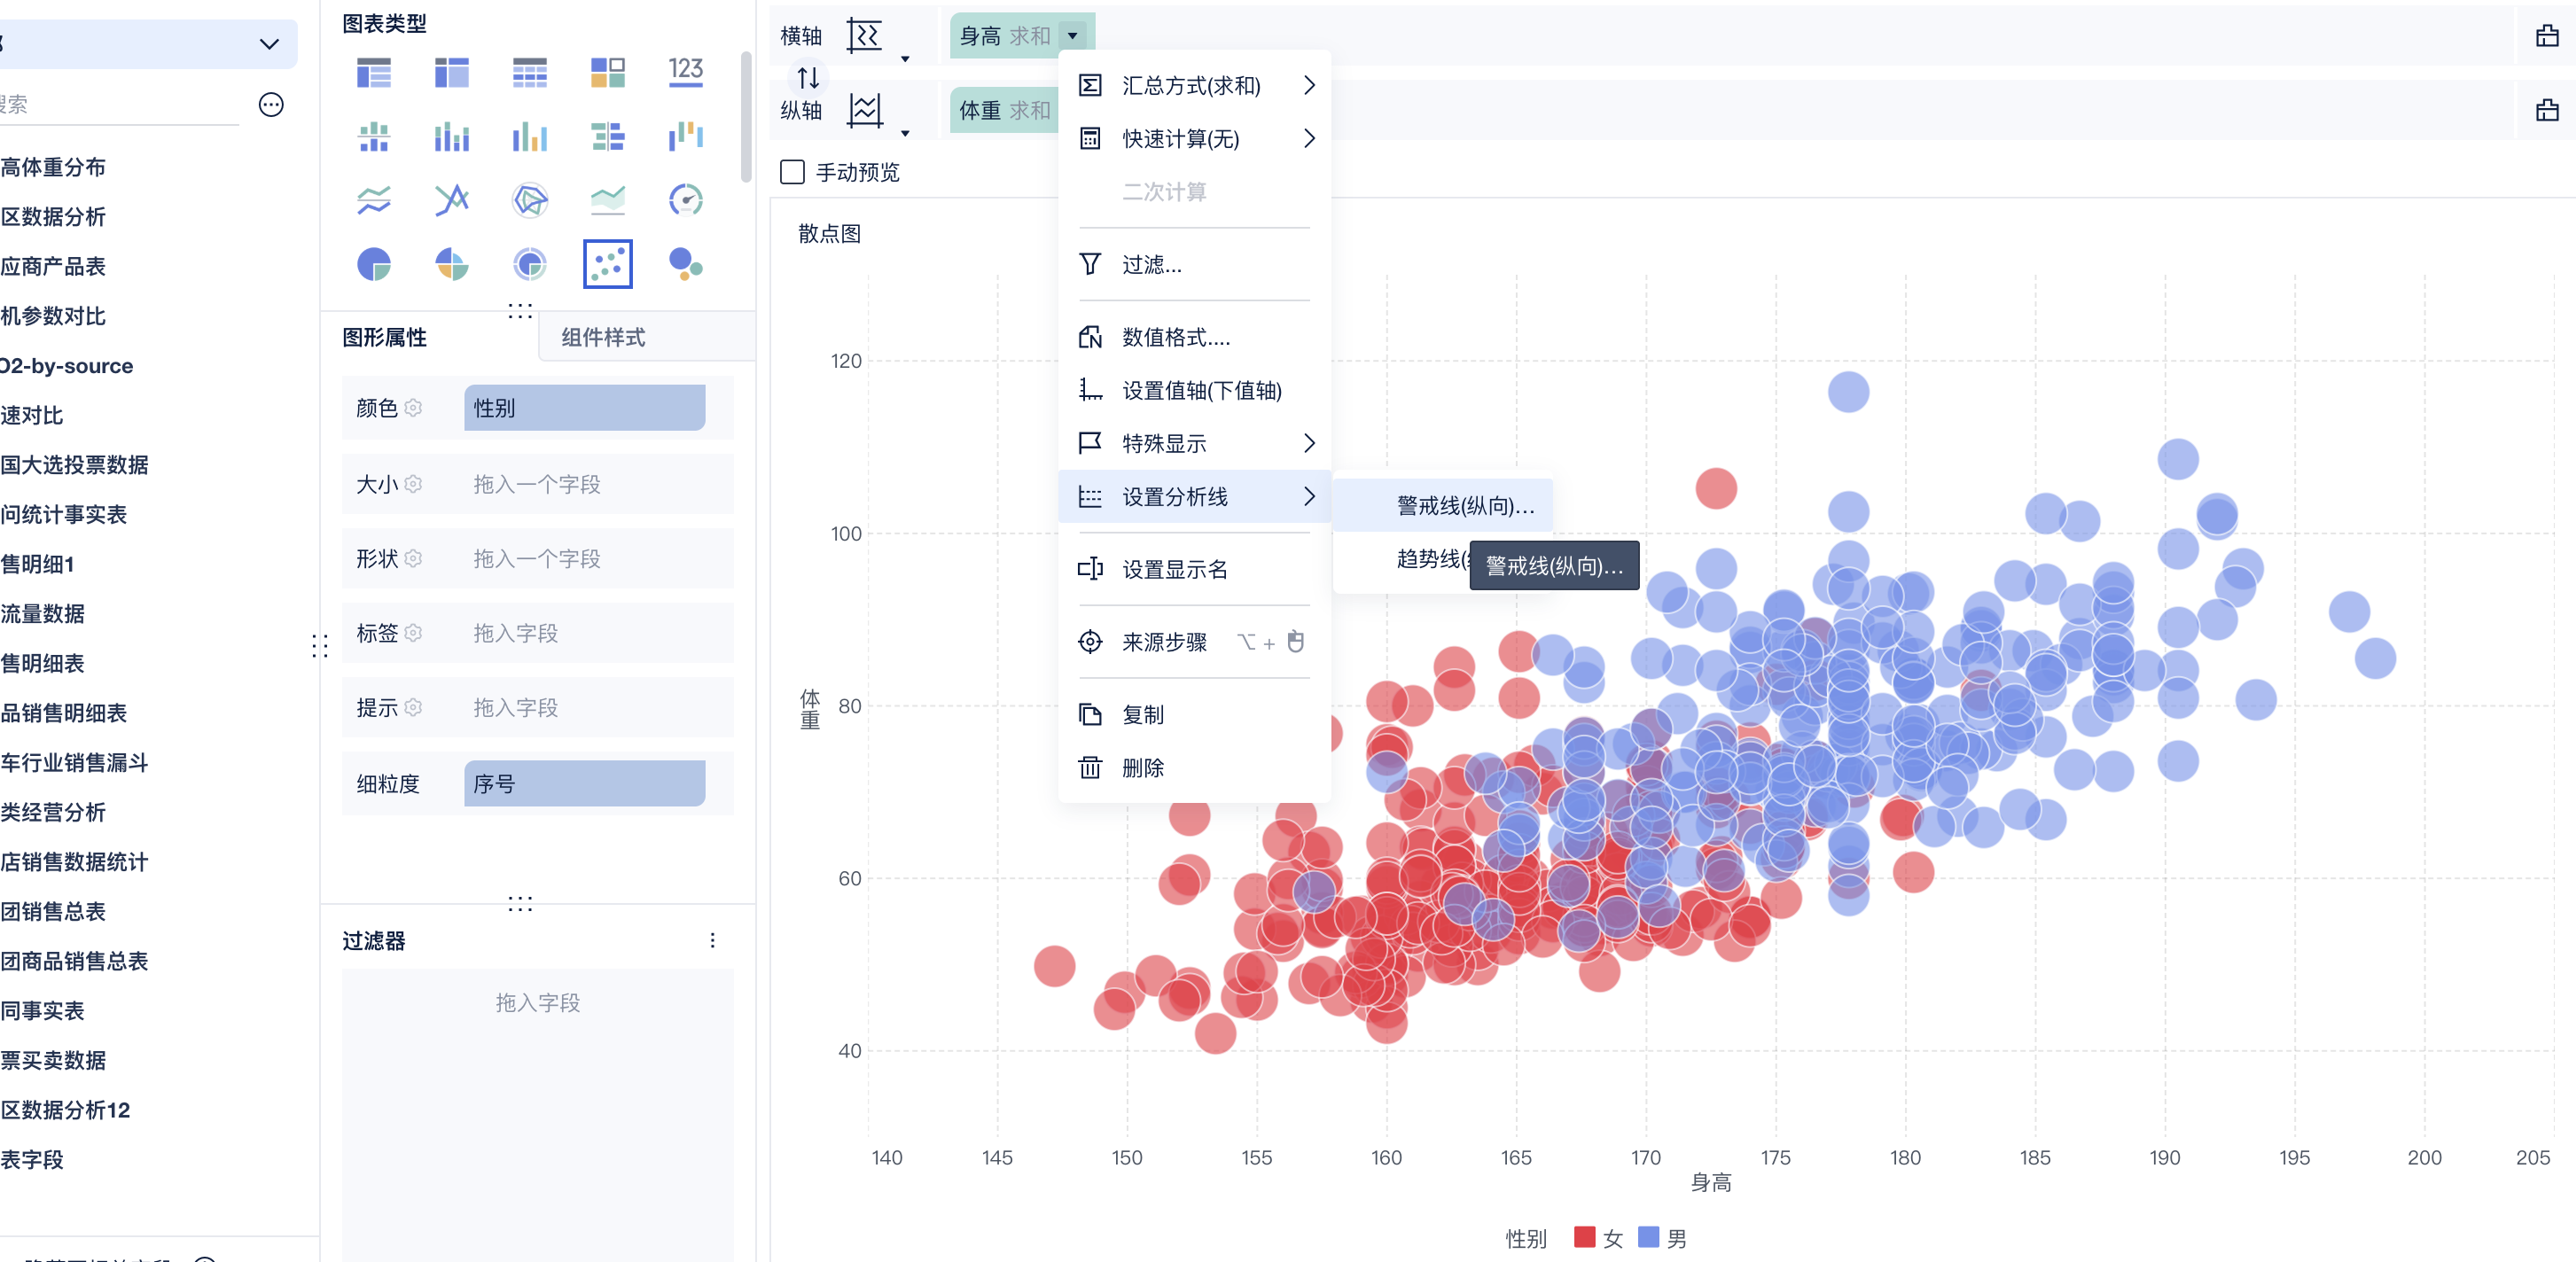
Task: Open the 身高 求和 field dropdown arrow
Action: point(1072,36)
